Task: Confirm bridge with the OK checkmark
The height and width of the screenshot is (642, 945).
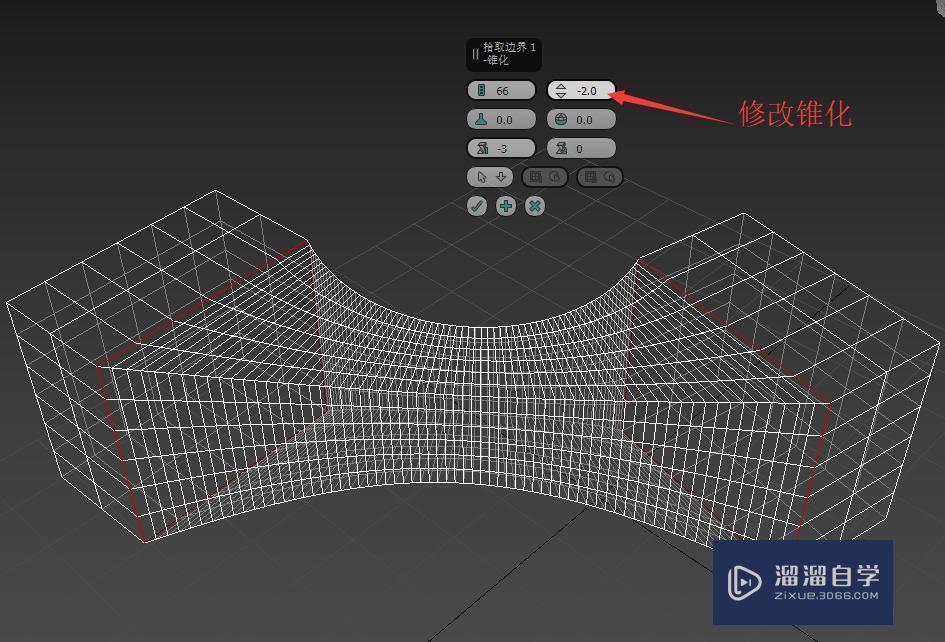Action: (x=477, y=206)
